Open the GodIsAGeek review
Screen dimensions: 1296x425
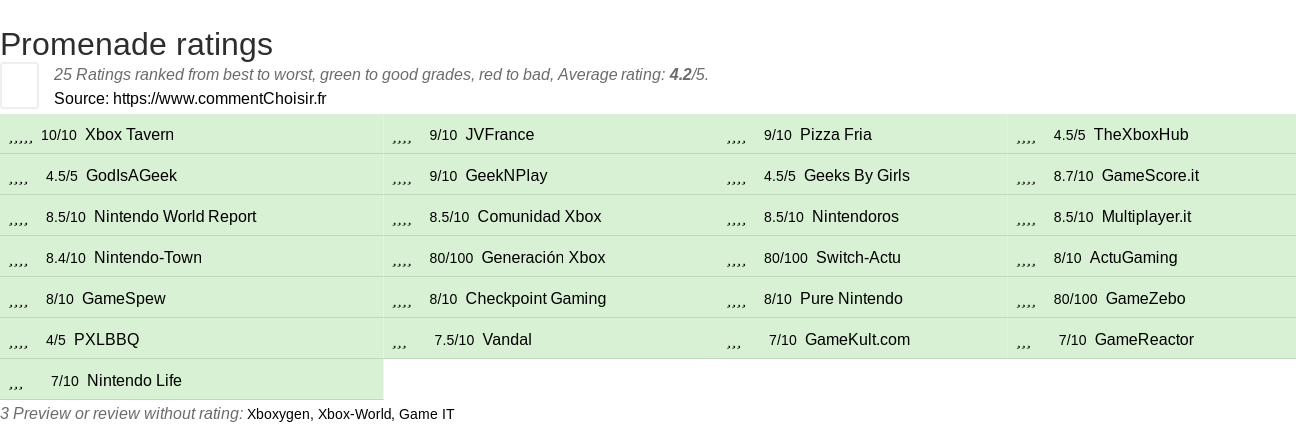(131, 176)
